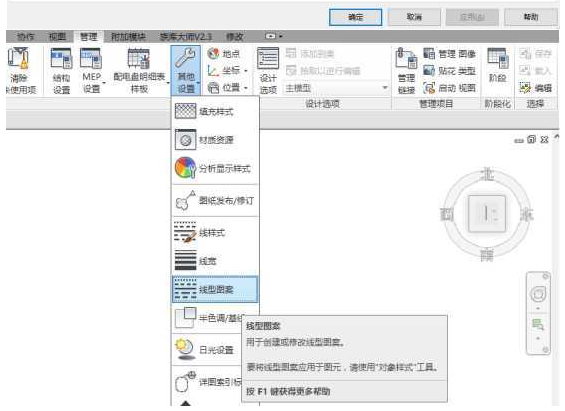The width and height of the screenshot is (565, 411).
Task: Open the 阶段 phases tool
Action: point(498,66)
